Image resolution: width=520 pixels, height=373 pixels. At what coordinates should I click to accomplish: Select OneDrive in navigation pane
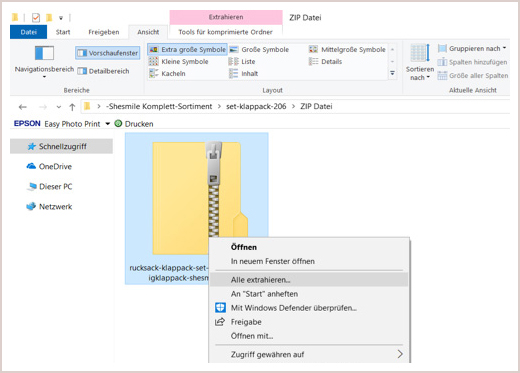(49, 166)
